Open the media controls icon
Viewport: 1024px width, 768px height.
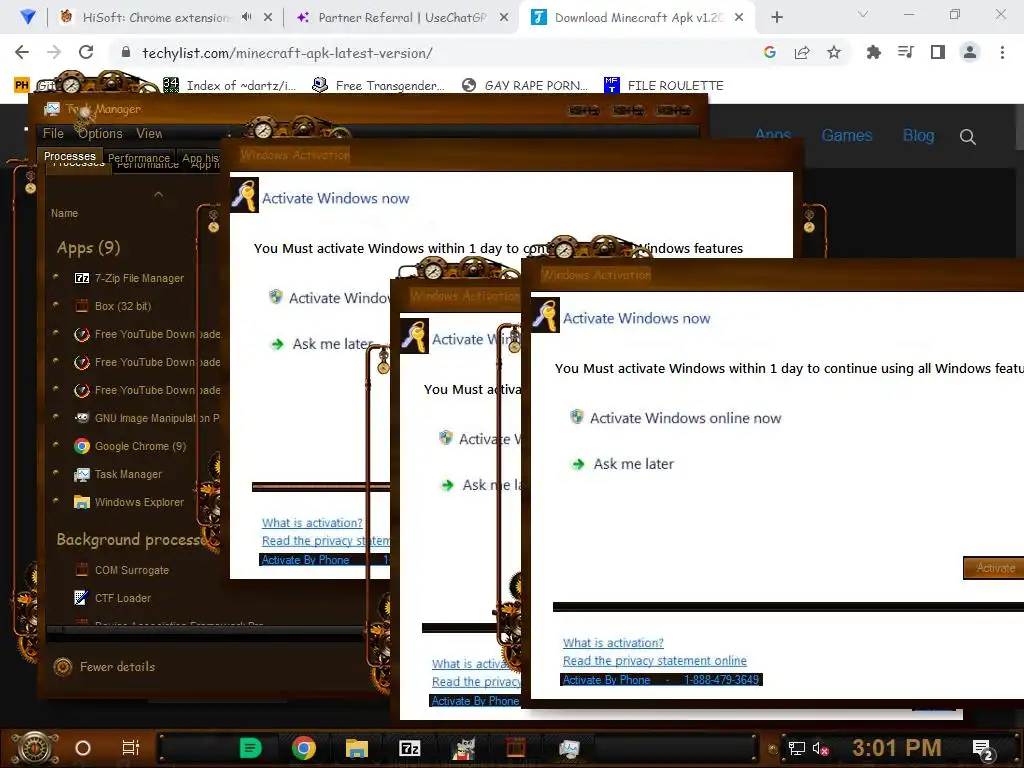click(x=906, y=53)
